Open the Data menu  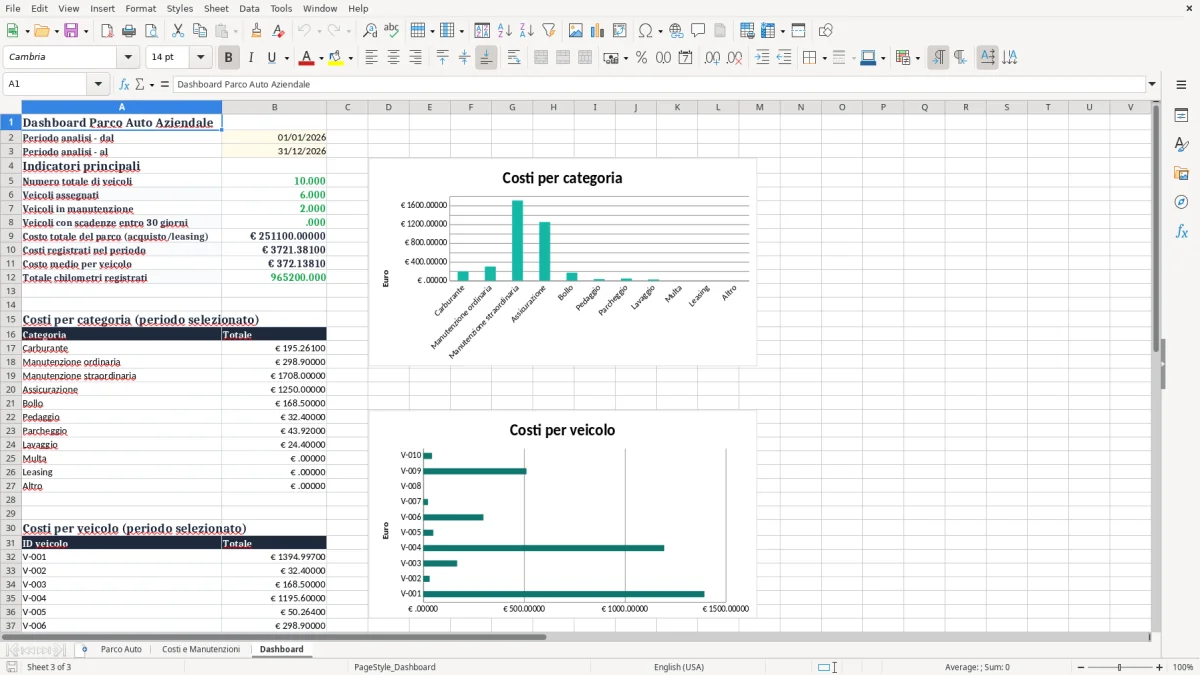click(249, 8)
